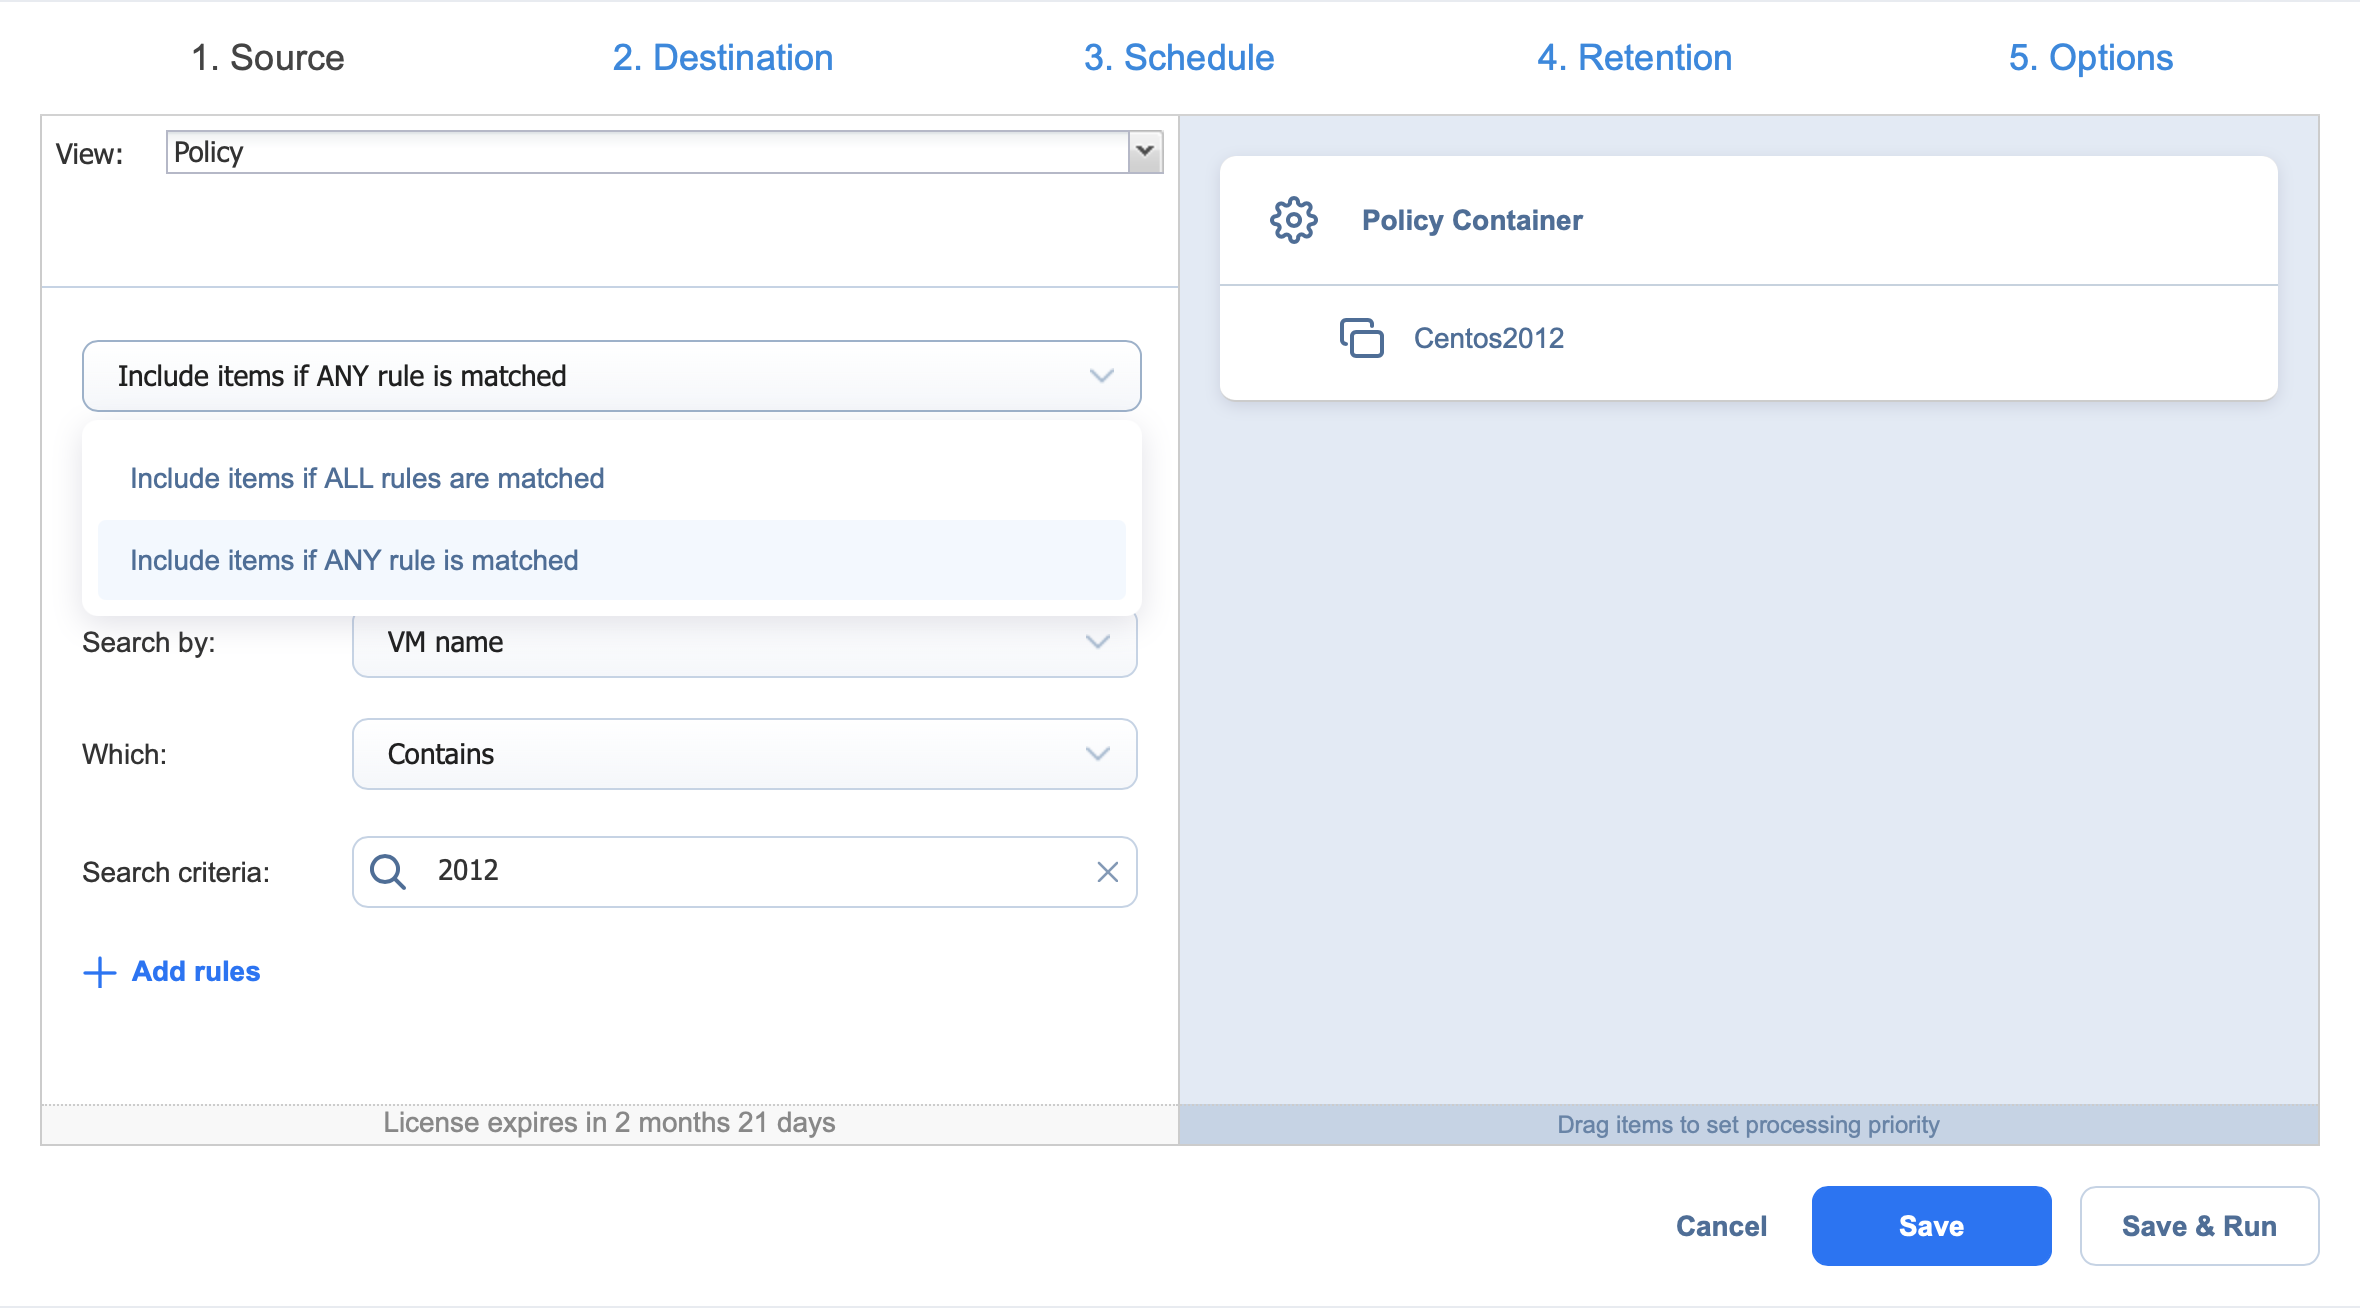
Task: Click the Centos2012 VM icon
Action: pos(1361,338)
